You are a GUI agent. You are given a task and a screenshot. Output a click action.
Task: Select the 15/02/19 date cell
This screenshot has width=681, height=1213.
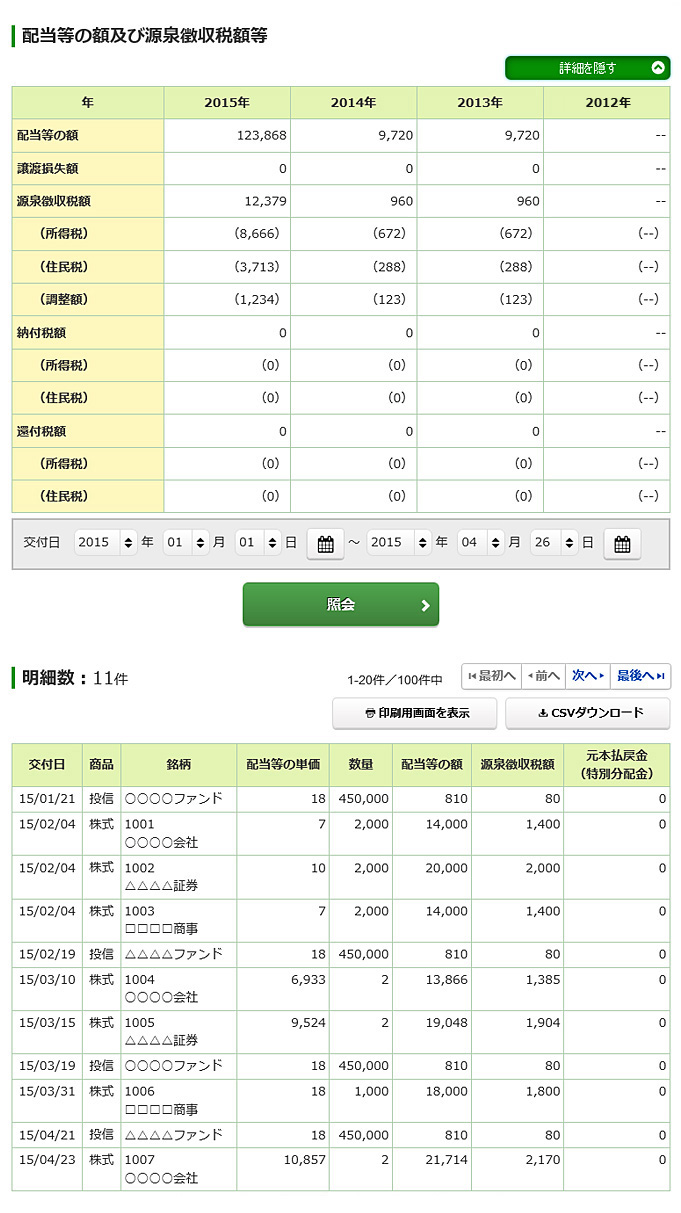click(47, 954)
